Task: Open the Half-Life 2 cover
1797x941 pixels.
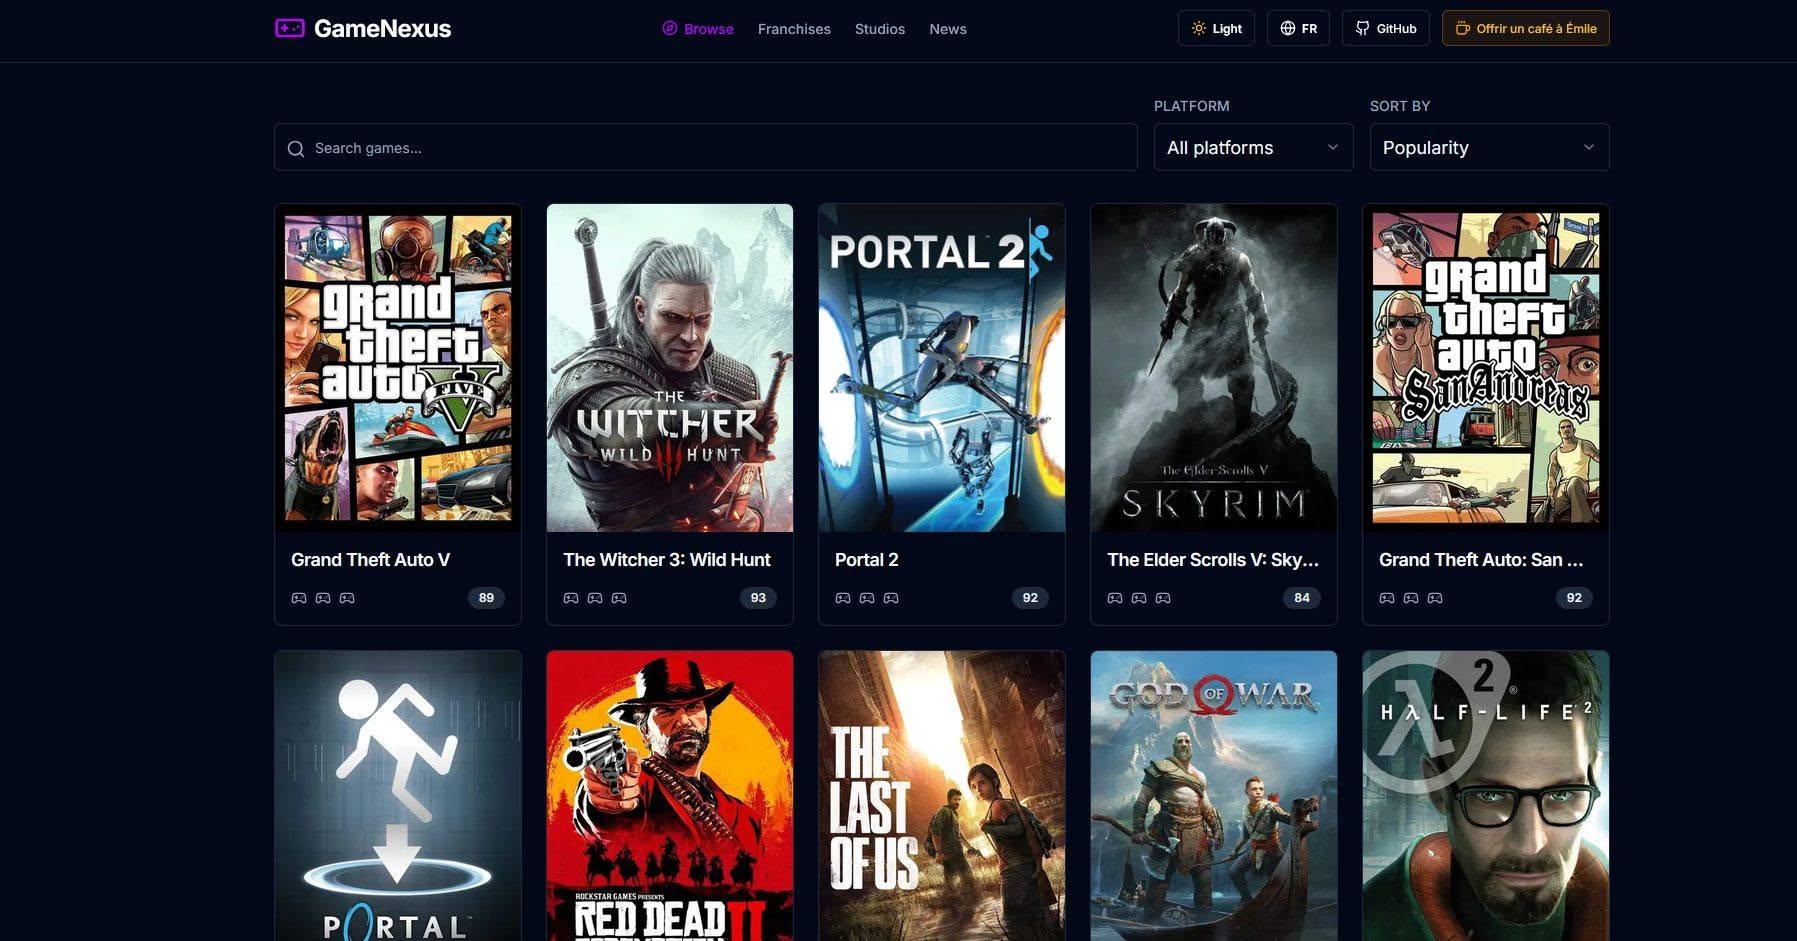Action: tap(1486, 796)
